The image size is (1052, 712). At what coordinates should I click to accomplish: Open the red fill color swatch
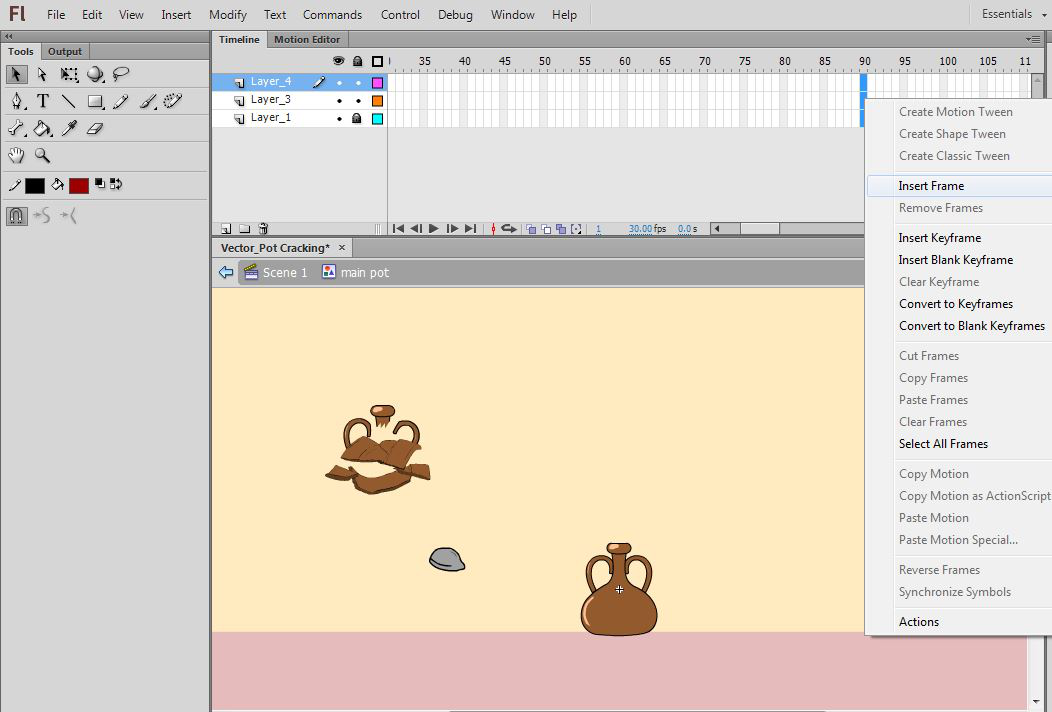tap(79, 185)
